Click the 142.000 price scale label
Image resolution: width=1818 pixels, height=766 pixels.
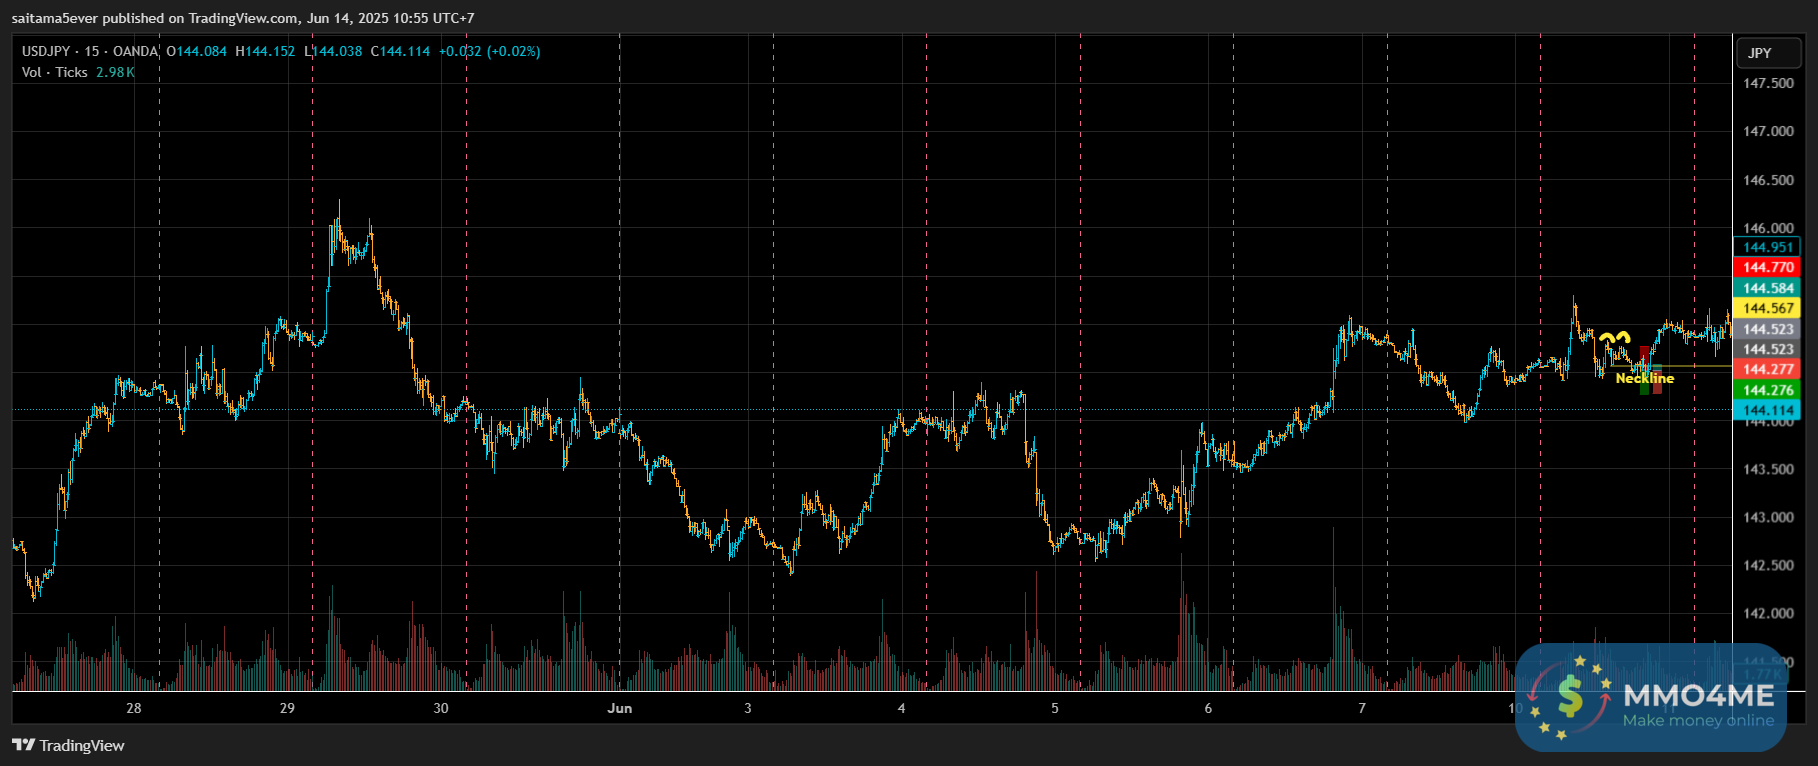coord(1768,613)
